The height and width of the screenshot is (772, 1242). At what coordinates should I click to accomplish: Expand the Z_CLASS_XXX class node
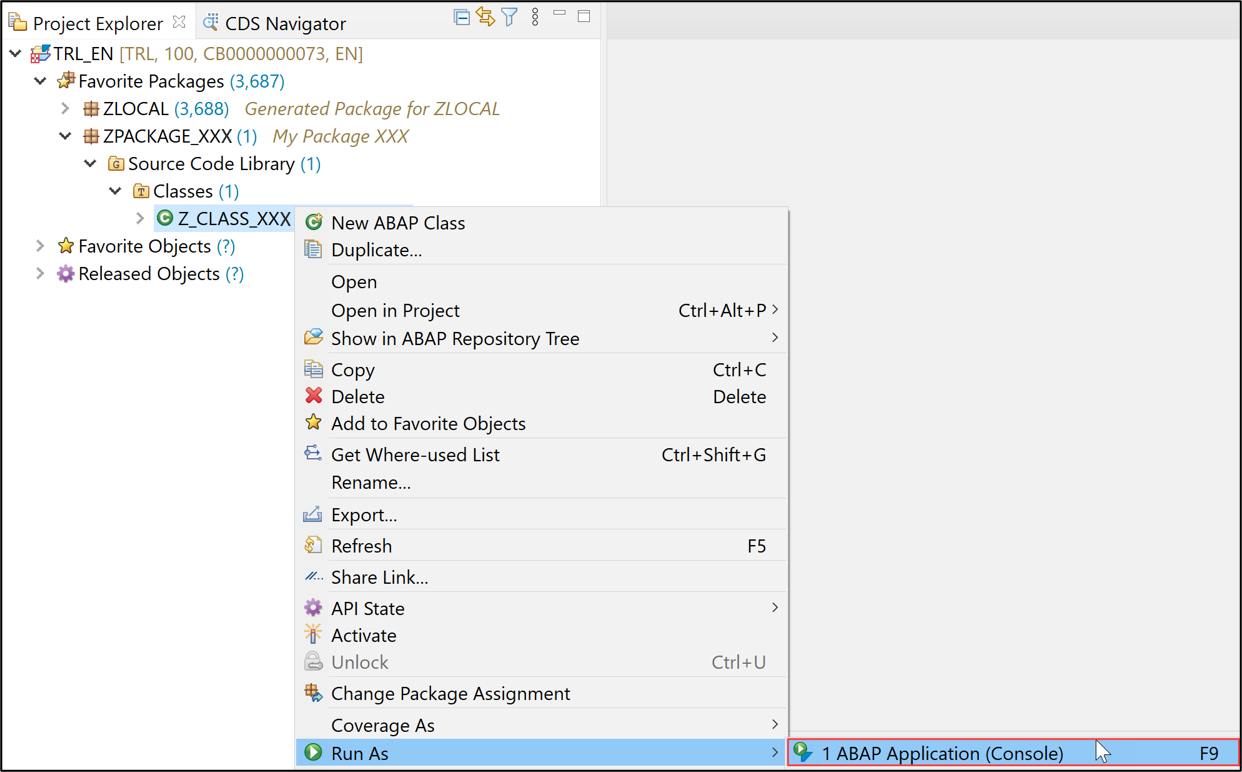[x=141, y=218]
